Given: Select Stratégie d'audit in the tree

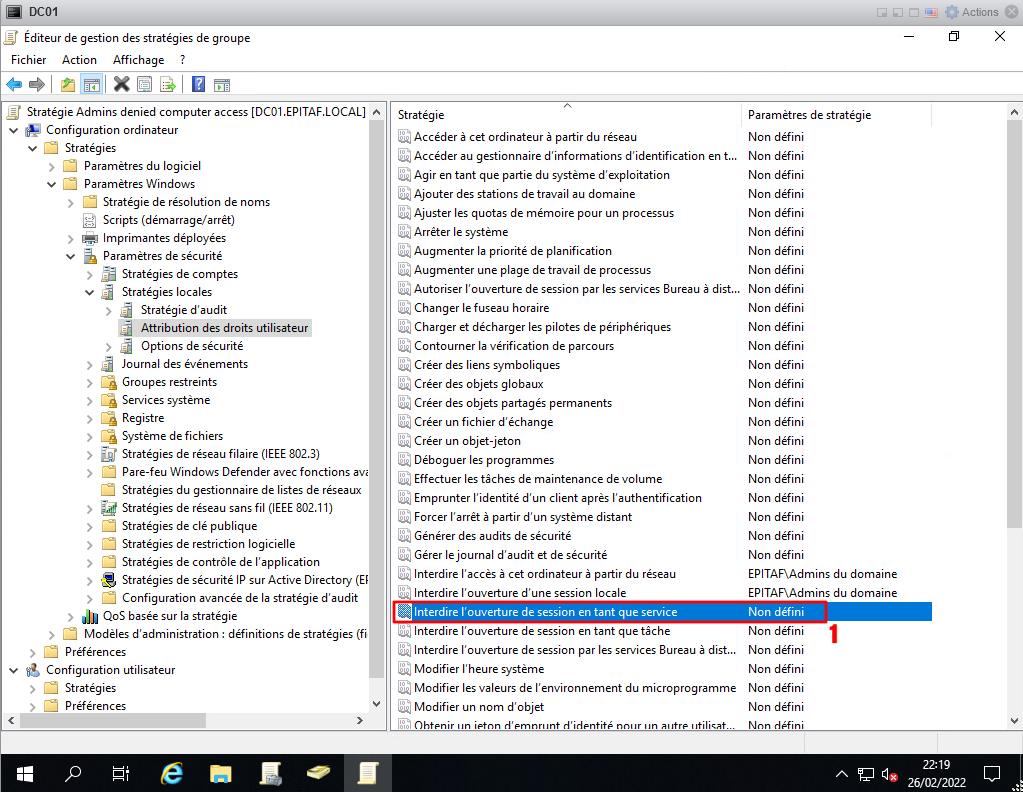Looking at the screenshot, I should (184, 310).
